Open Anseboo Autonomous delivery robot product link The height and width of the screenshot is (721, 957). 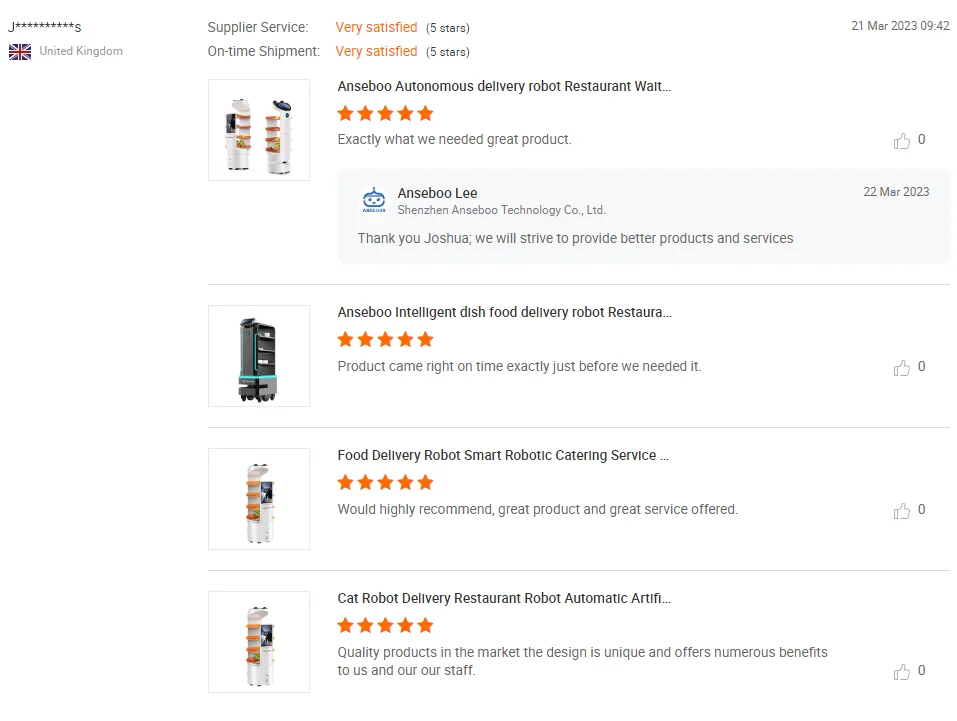point(504,86)
